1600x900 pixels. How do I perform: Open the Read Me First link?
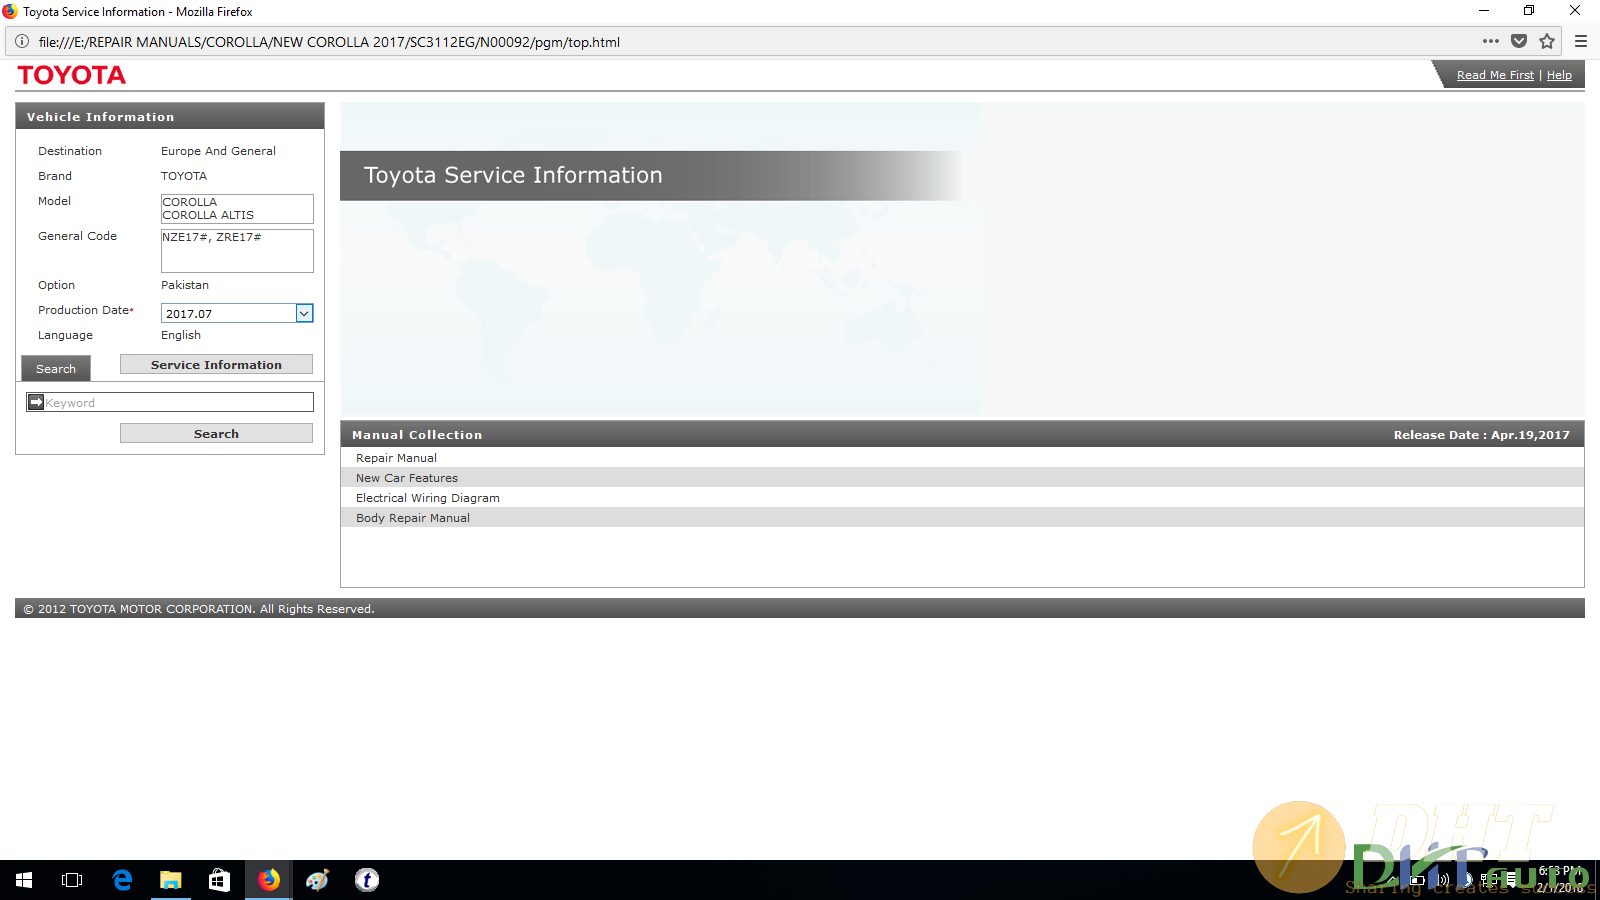point(1494,75)
